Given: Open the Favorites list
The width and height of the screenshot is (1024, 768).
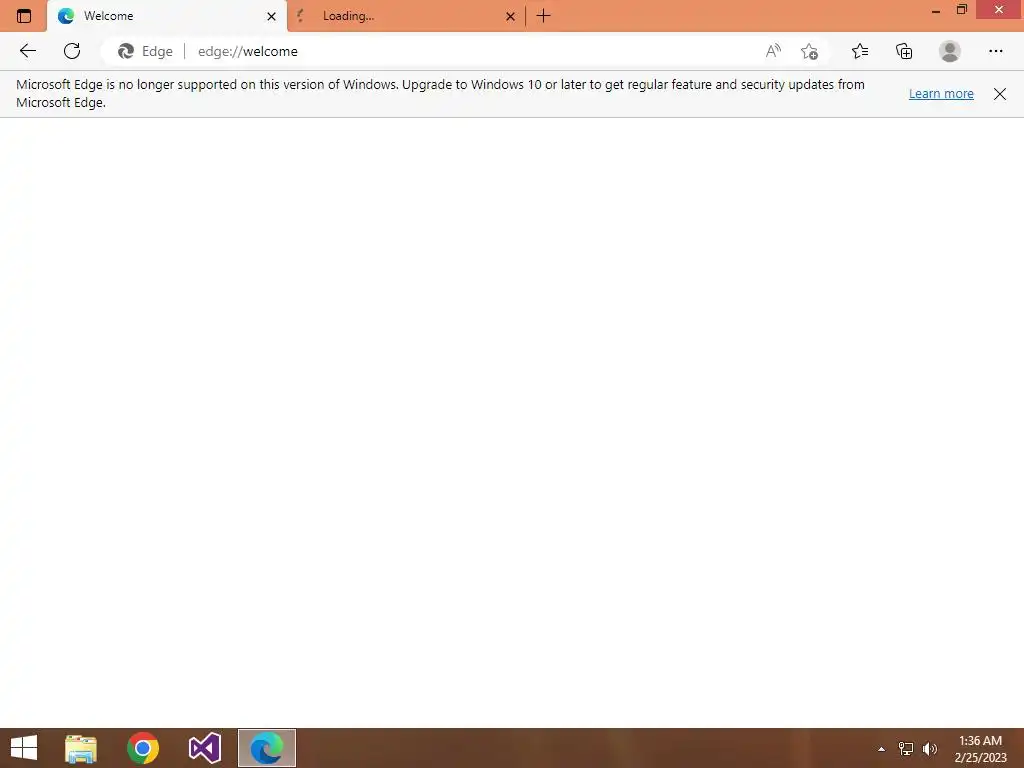Looking at the screenshot, I should [860, 51].
